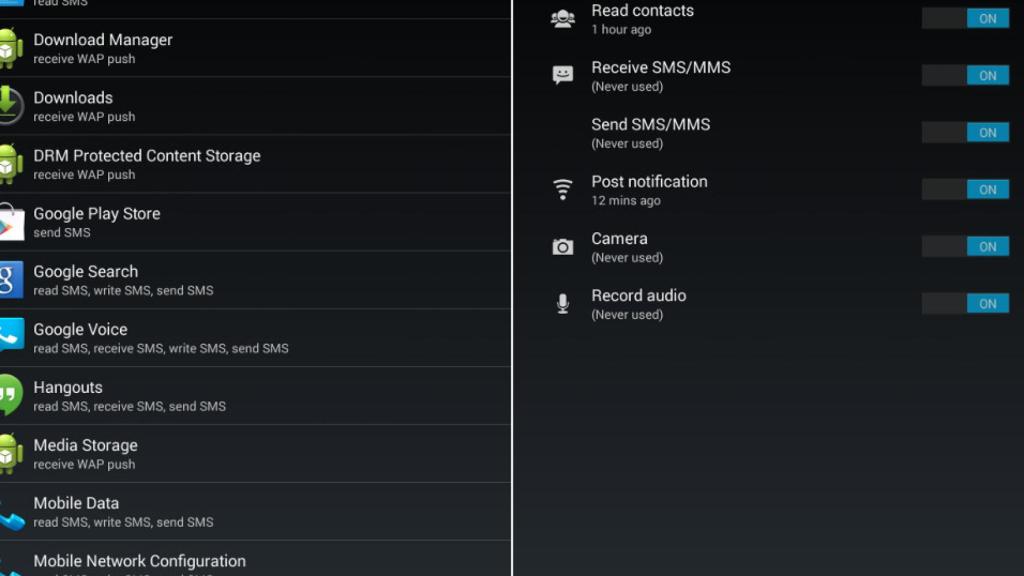1024x576 pixels.
Task: Open the Google Play Store app icon
Action: coord(11,220)
